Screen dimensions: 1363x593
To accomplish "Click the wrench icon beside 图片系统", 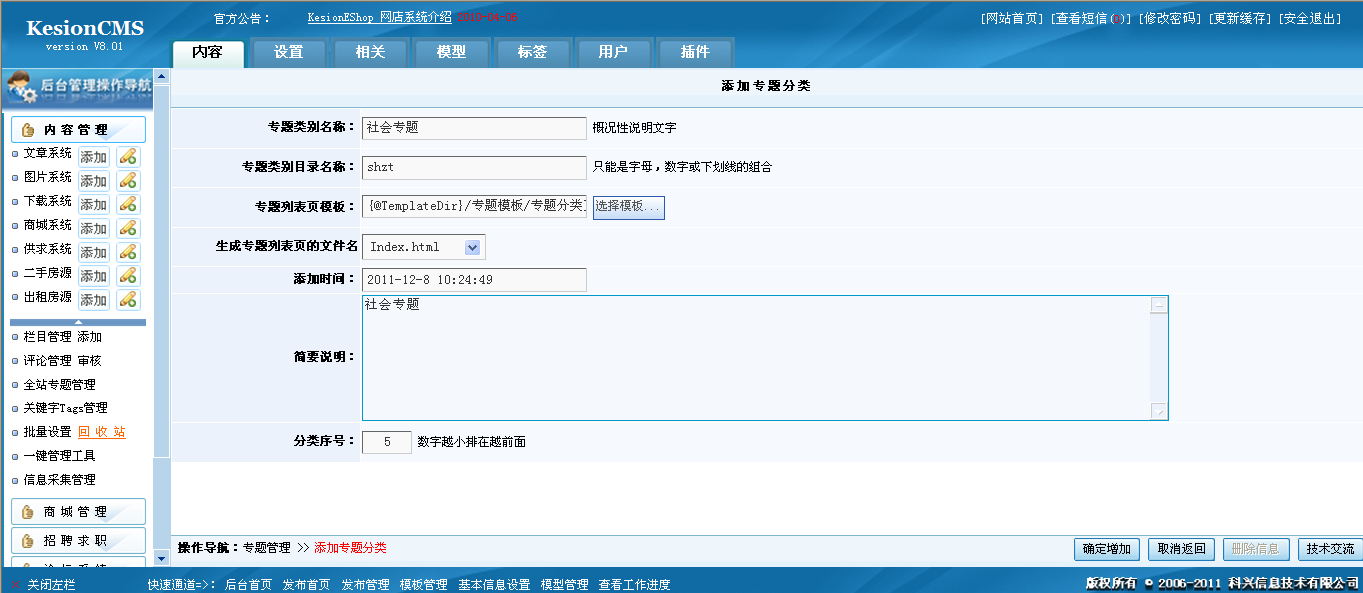I will [x=128, y=181].
